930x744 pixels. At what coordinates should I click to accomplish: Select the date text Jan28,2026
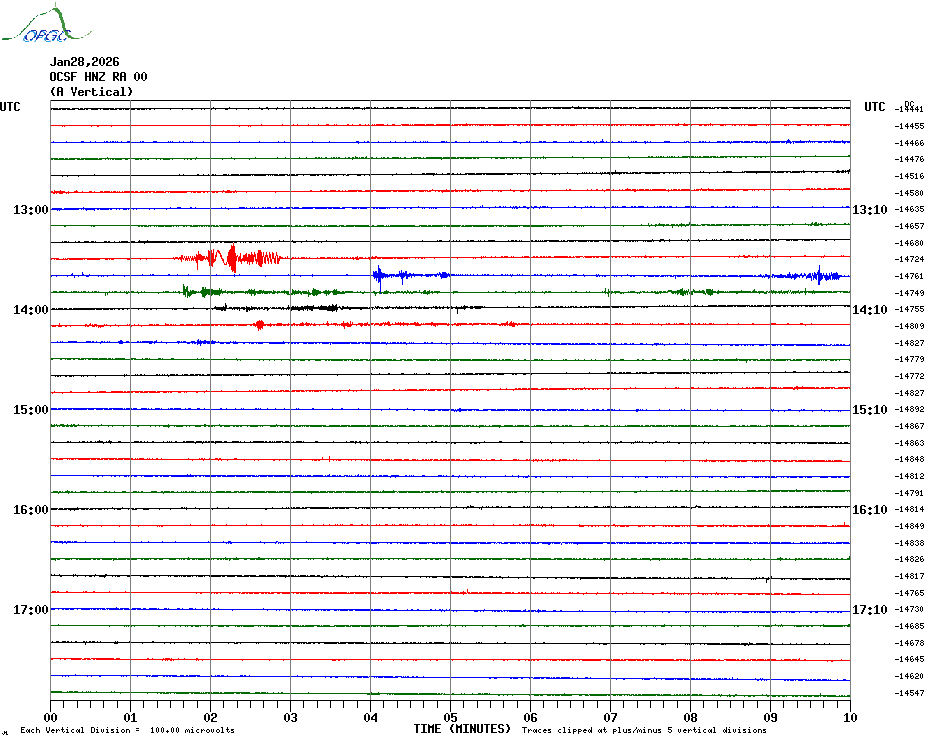pyautogui.click(x=84, y=62)
